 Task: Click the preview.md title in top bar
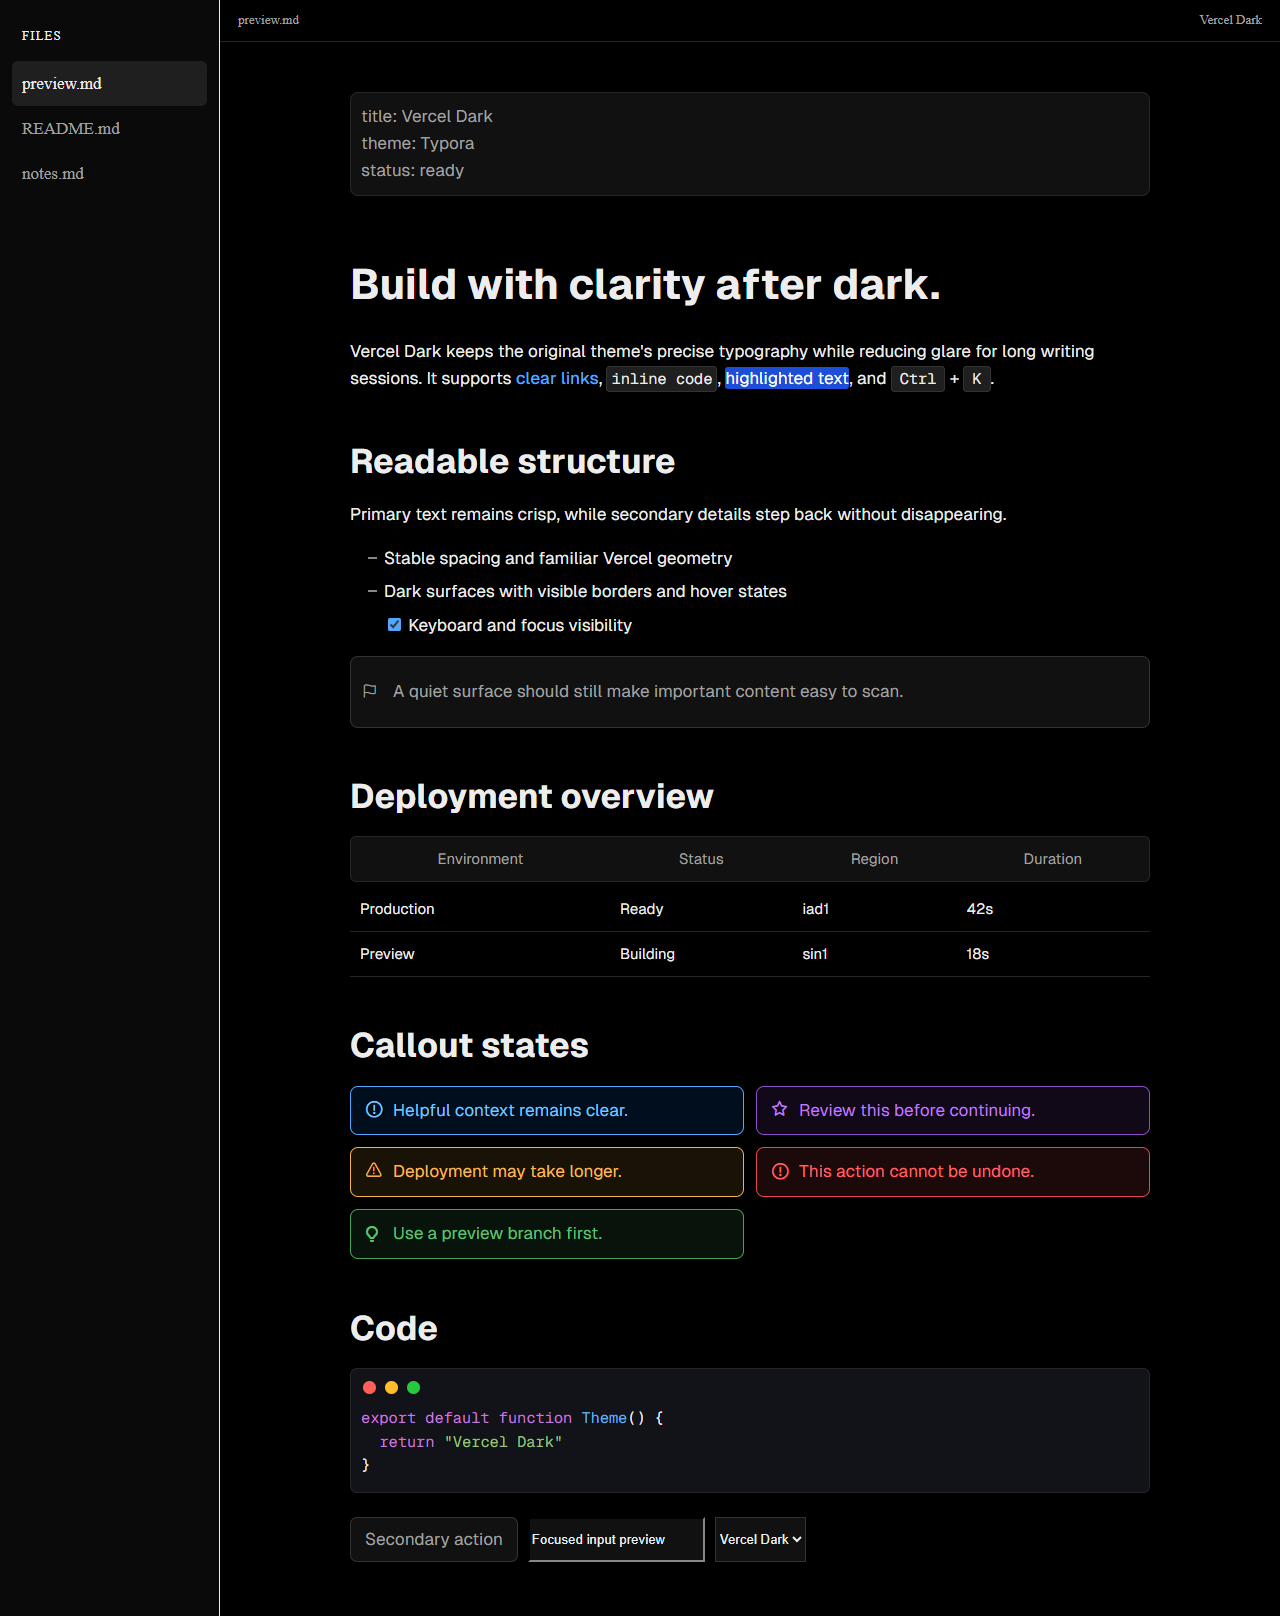tap(268, 20)
